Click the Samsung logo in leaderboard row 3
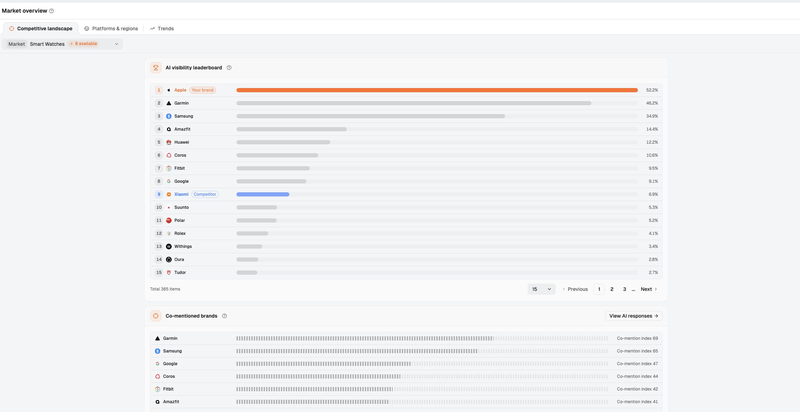Image resolution: width=800 pixels, height=412 pixels. point(169,116)
